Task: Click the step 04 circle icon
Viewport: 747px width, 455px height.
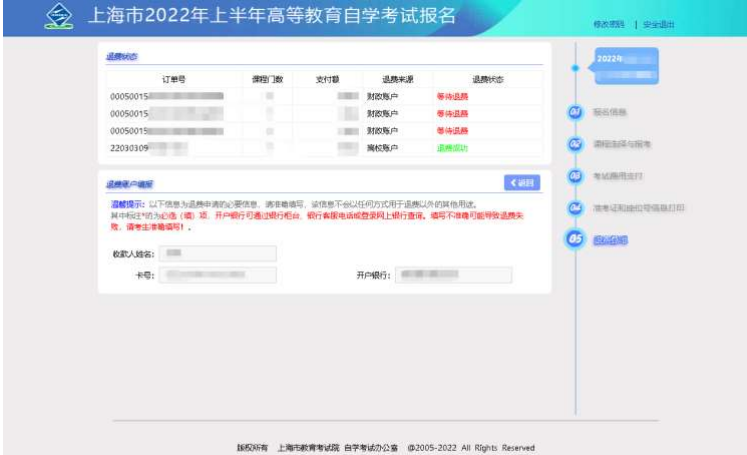Action: (x=575, y=207)
